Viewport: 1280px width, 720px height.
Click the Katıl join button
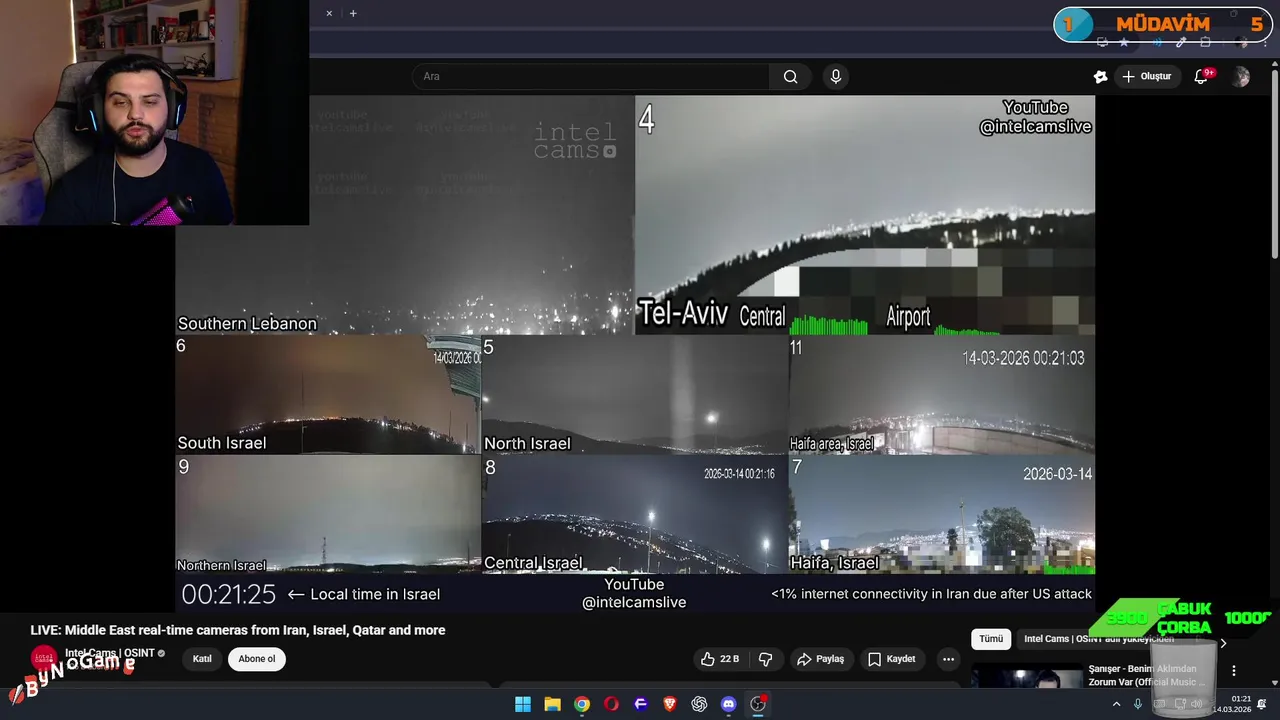pos(202,659)
